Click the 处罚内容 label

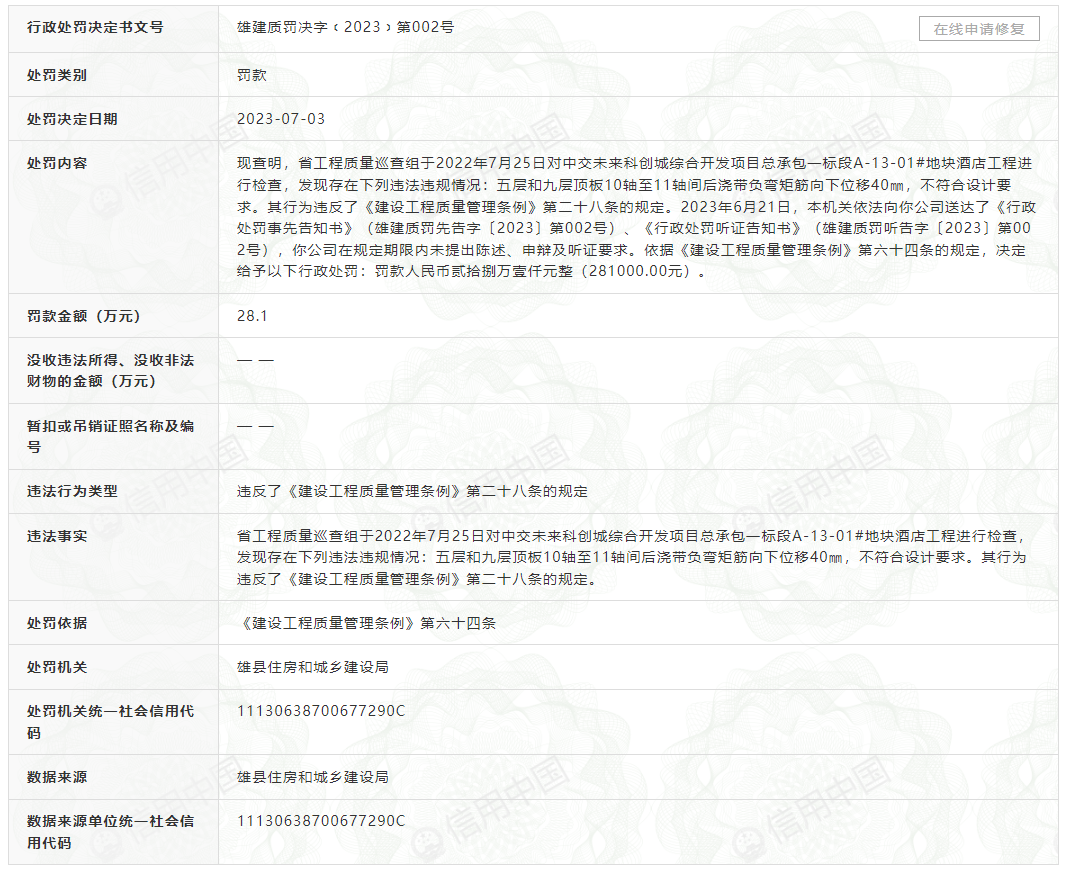57,164
